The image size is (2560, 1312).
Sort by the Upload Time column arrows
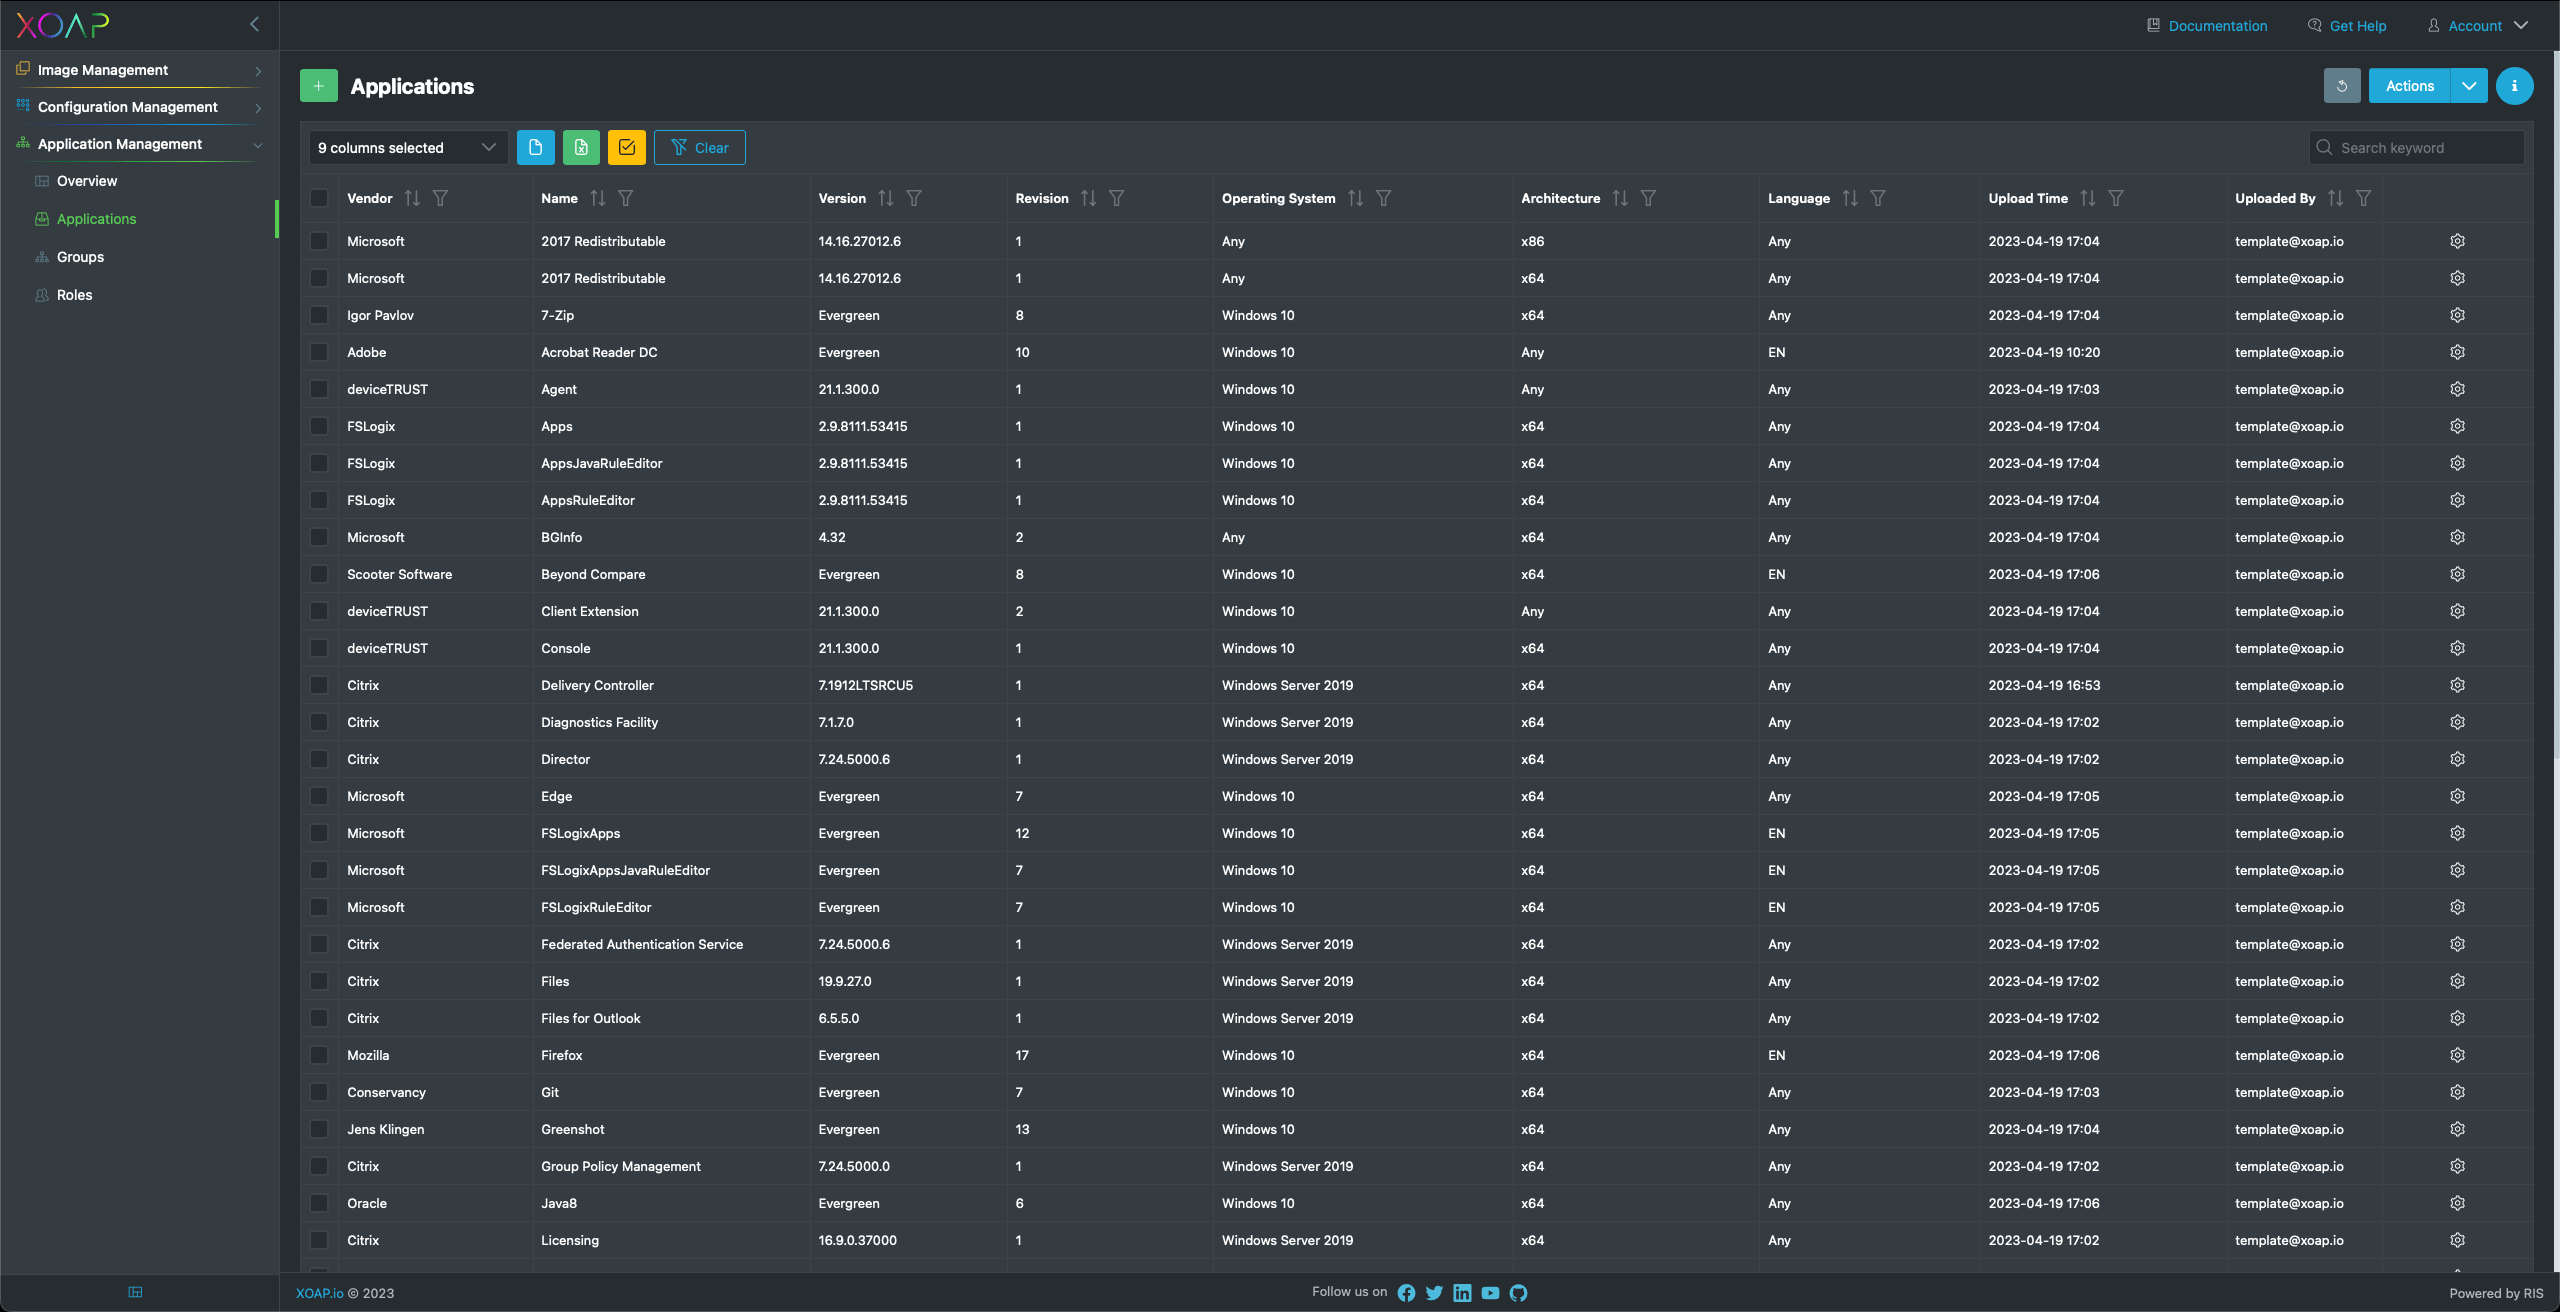click(2088, 198)
